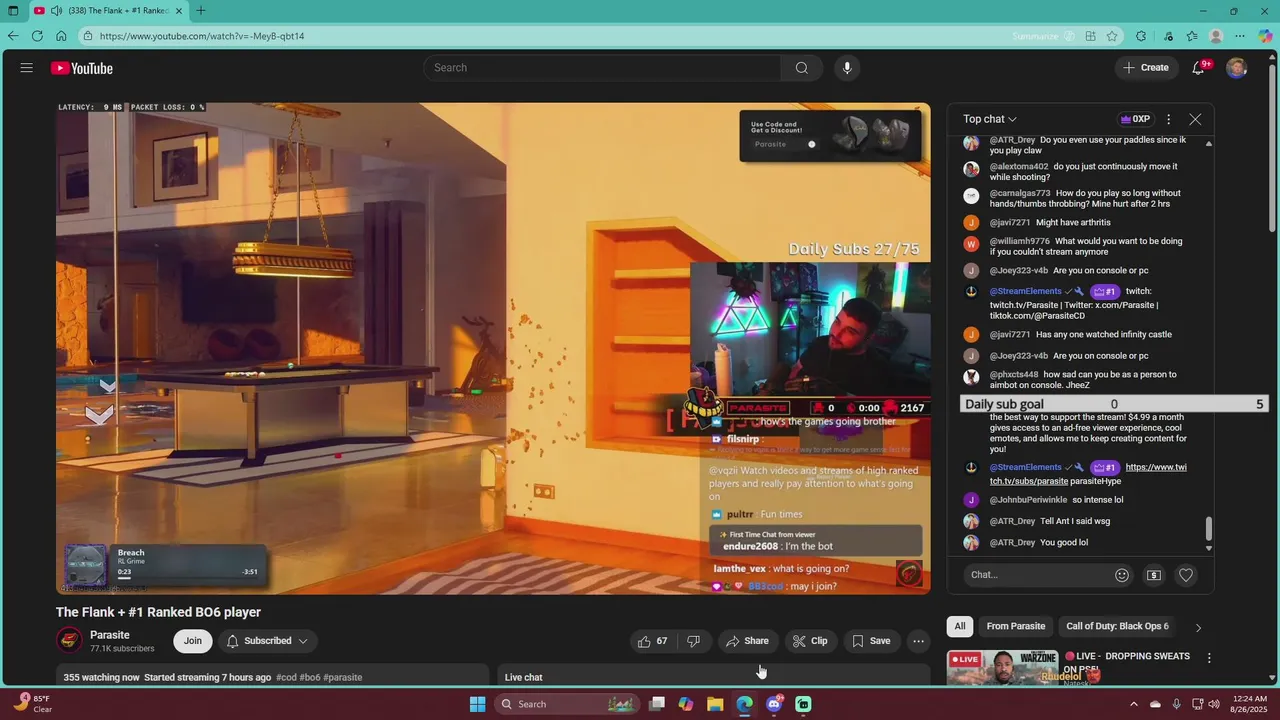The height and width of the screenshot is (720, 1280).
Task: Open the YouTube guide hamburger menu
Action: 27,68
